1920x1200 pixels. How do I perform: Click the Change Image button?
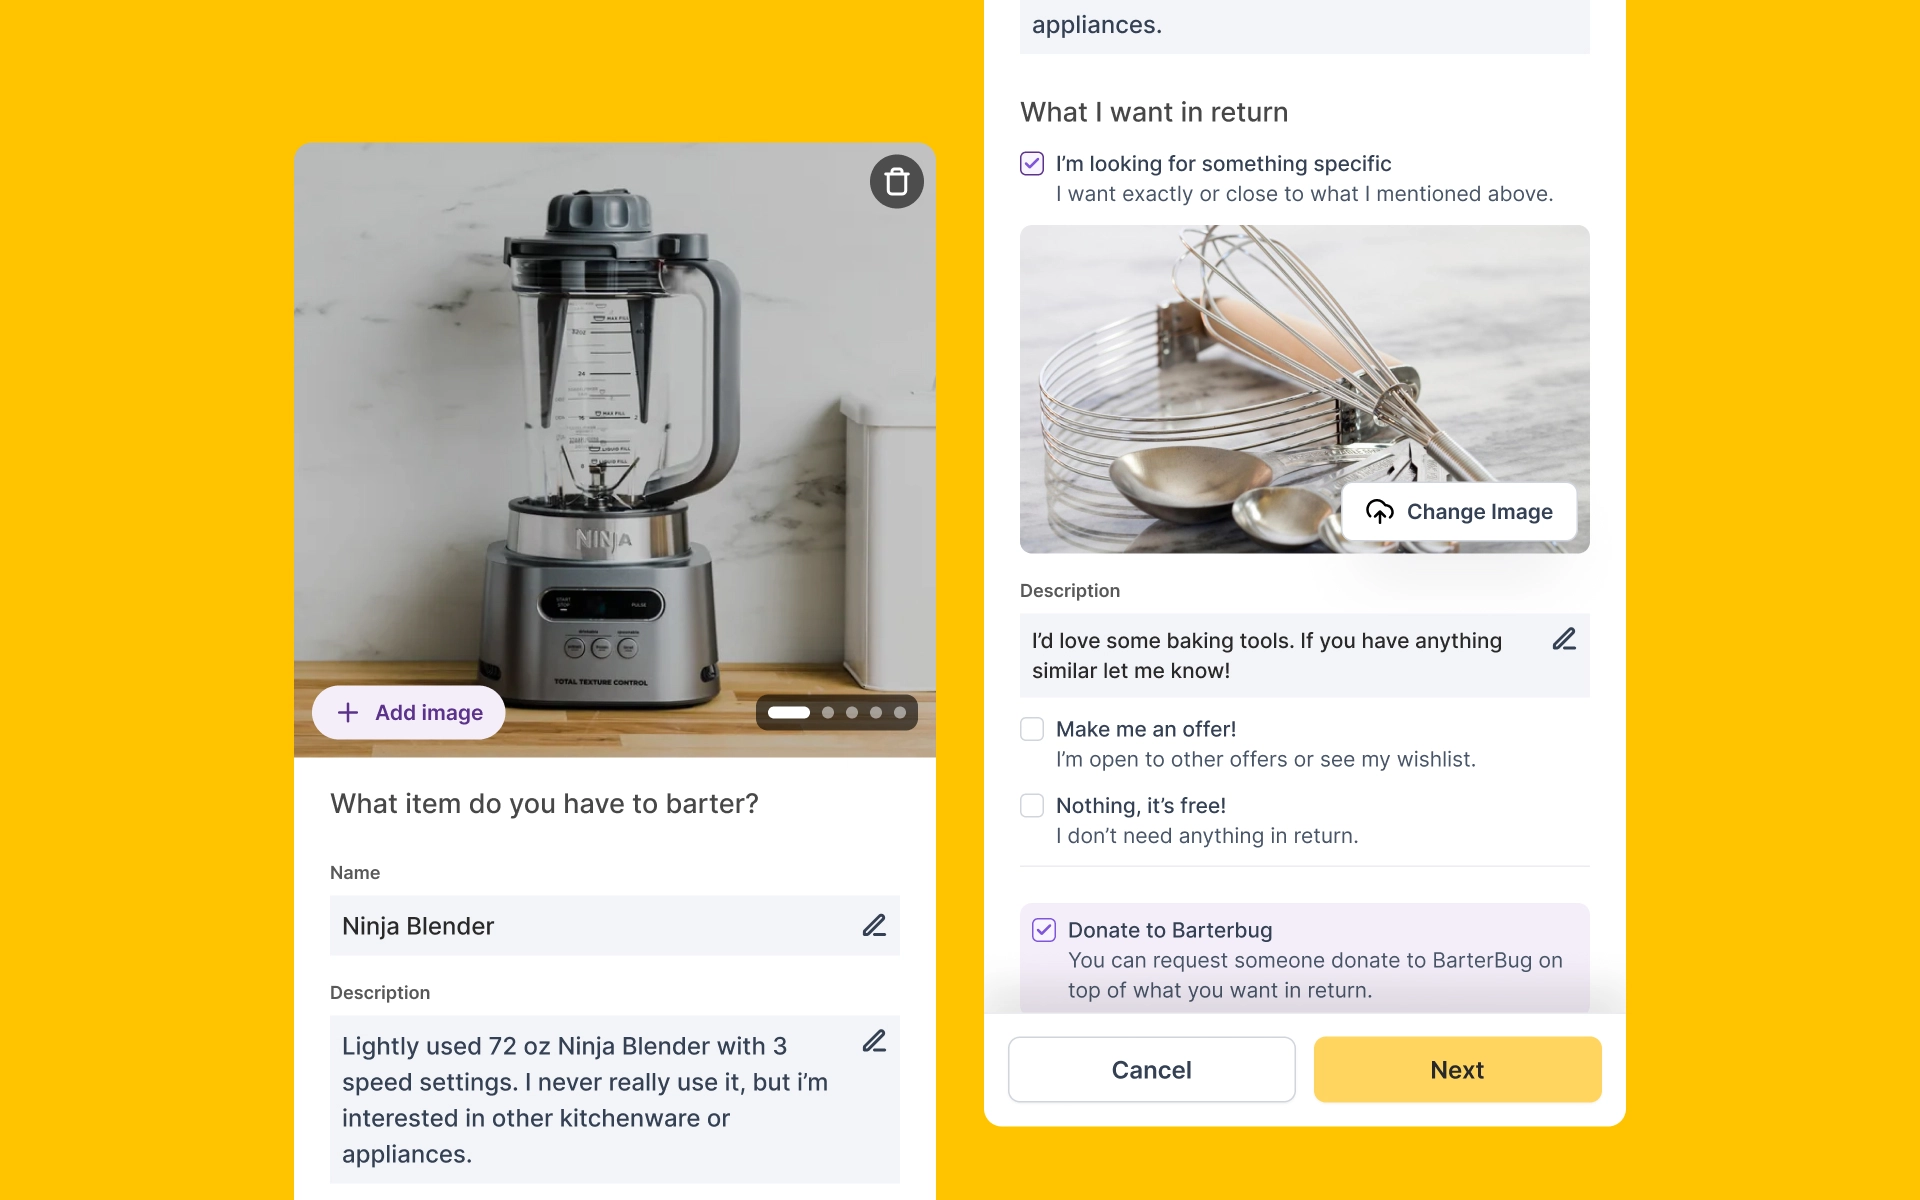coord(1459,512)
